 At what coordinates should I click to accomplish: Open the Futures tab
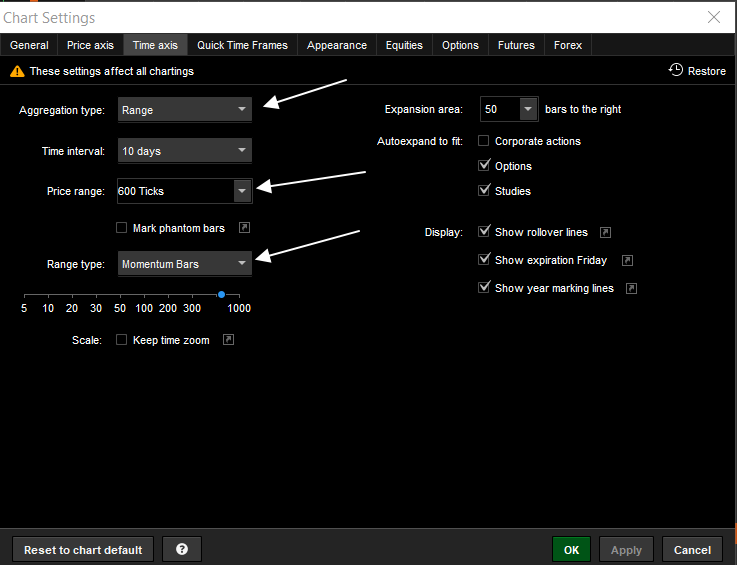pos(516,45)
